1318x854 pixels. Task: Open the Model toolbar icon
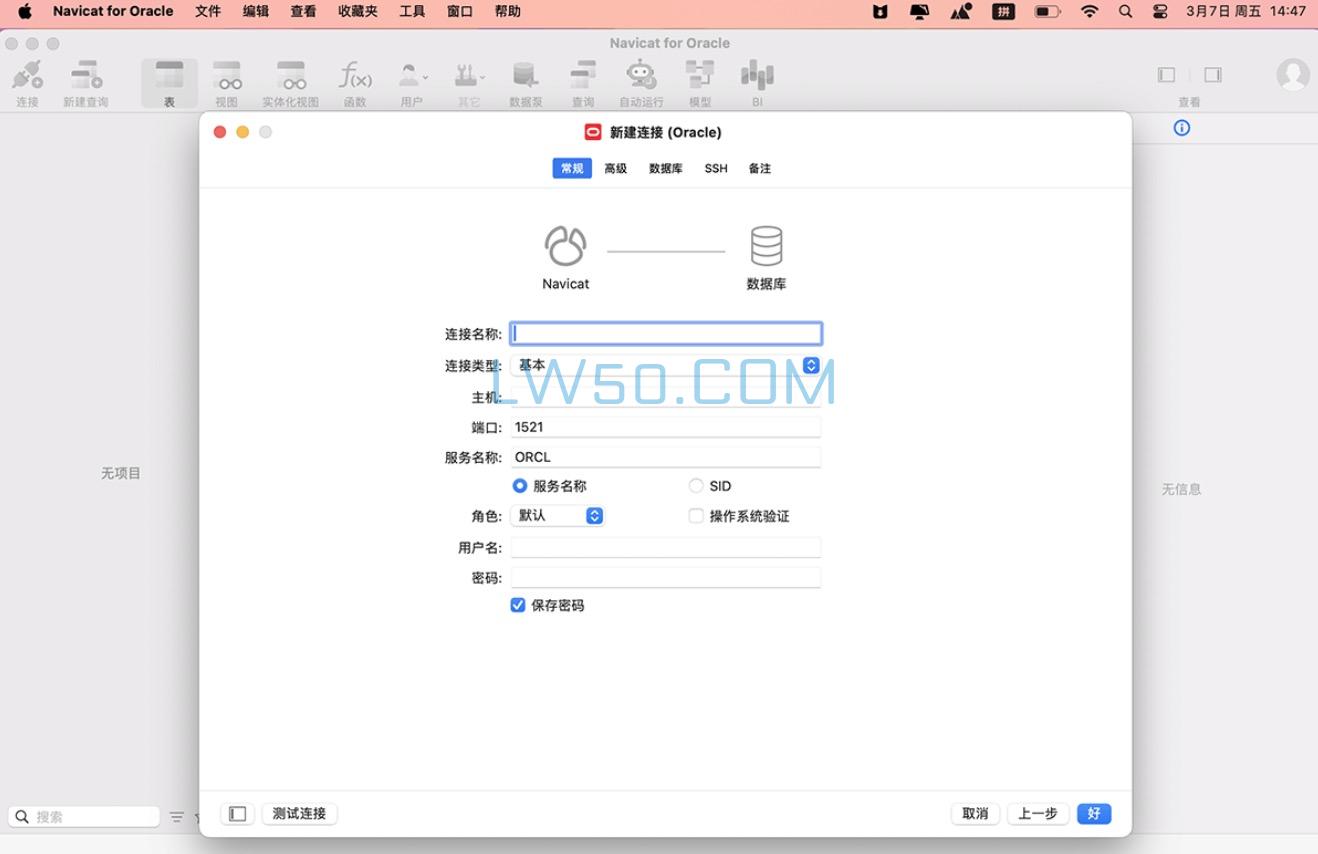click(700, 76)
